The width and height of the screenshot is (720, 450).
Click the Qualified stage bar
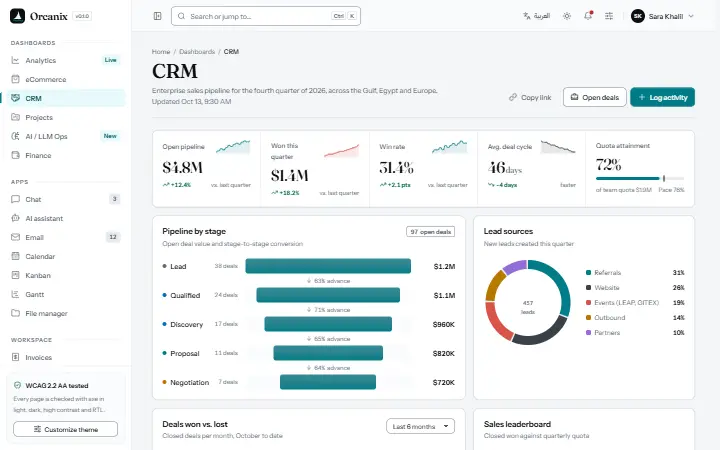(x=328, y=295)
